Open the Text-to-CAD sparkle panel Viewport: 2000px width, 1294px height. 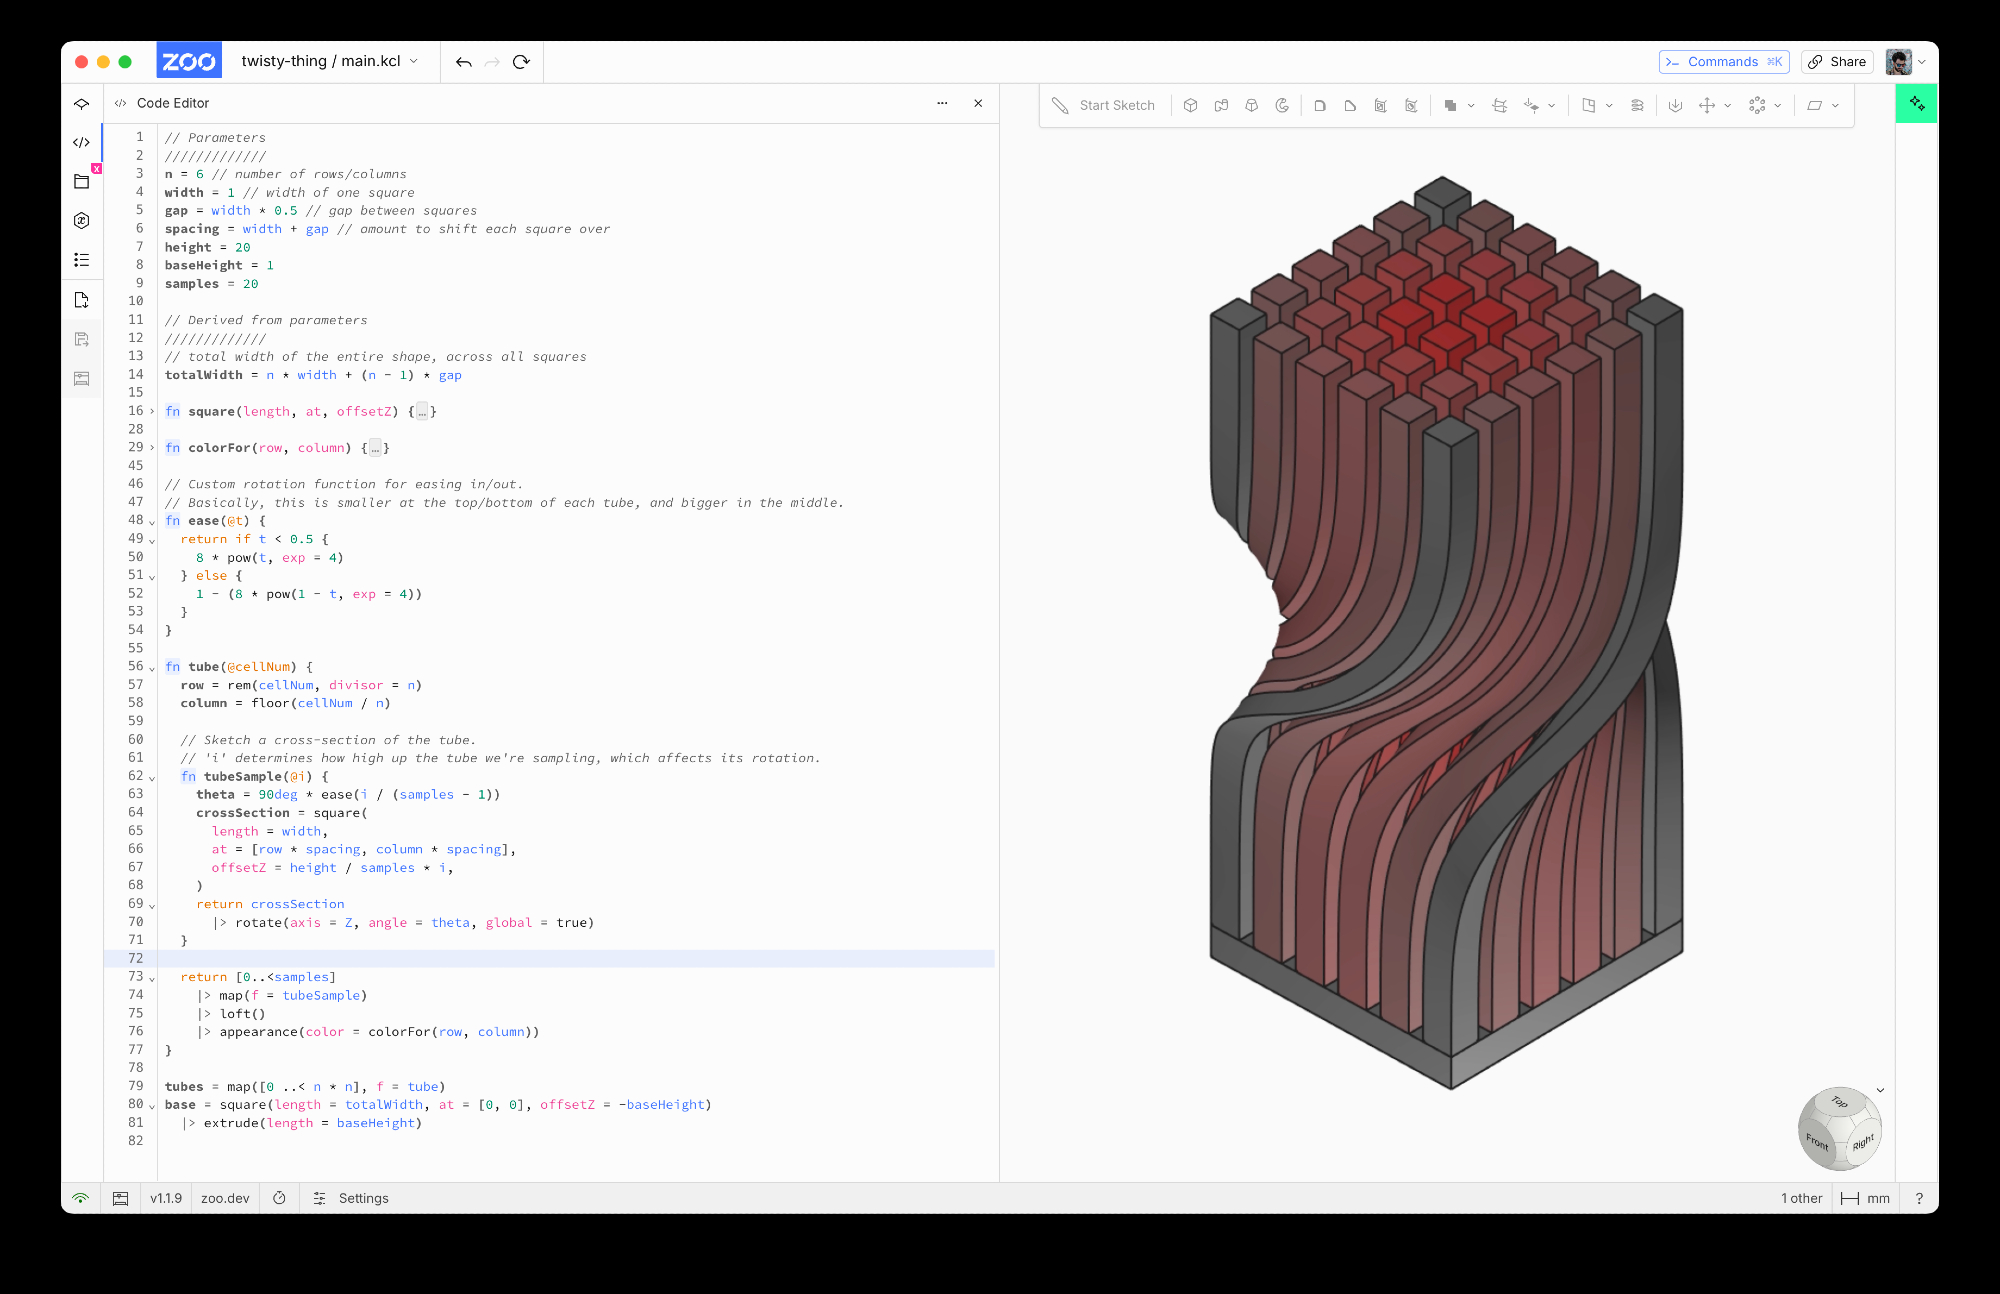[x=1916, y=103]
